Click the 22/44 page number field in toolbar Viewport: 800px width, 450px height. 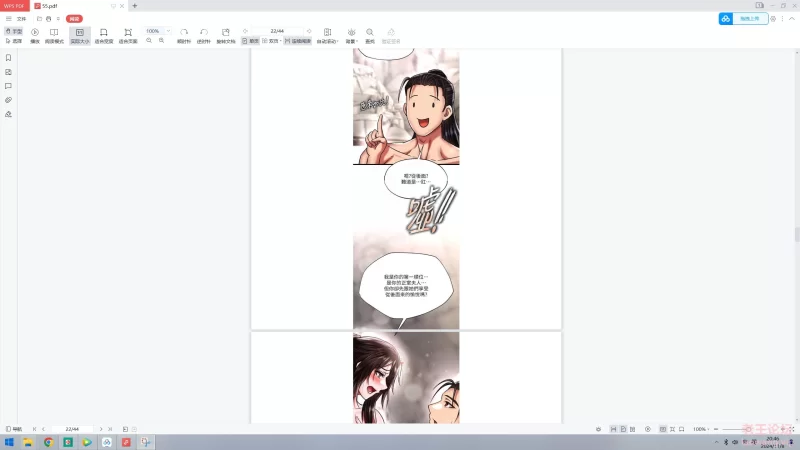(x=277, y=31)
